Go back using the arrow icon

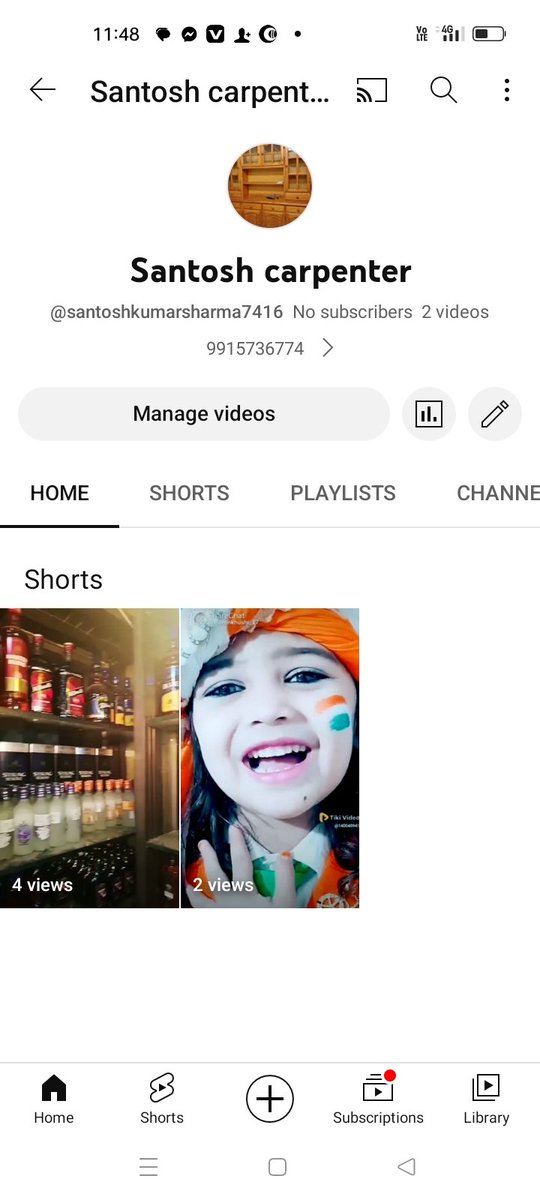coord(43,90)
